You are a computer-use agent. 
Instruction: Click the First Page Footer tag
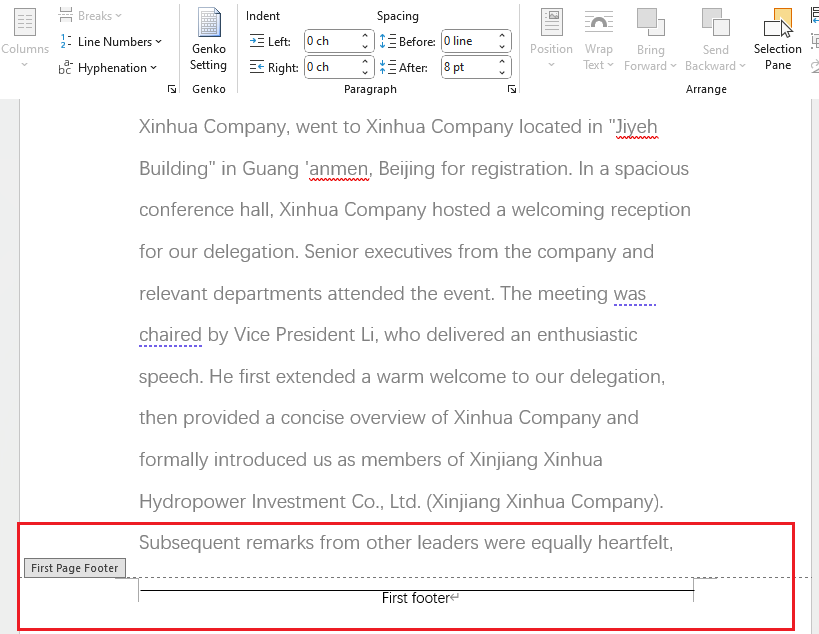point(75,568)
